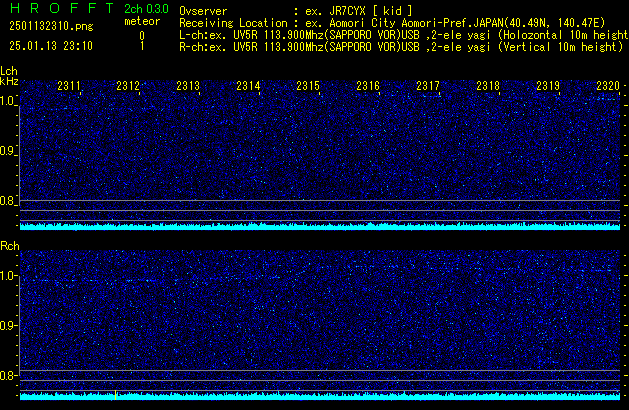The image size is (629, 410).
Task: Click the Lch cyan power level strip
Action: (320, 227)
